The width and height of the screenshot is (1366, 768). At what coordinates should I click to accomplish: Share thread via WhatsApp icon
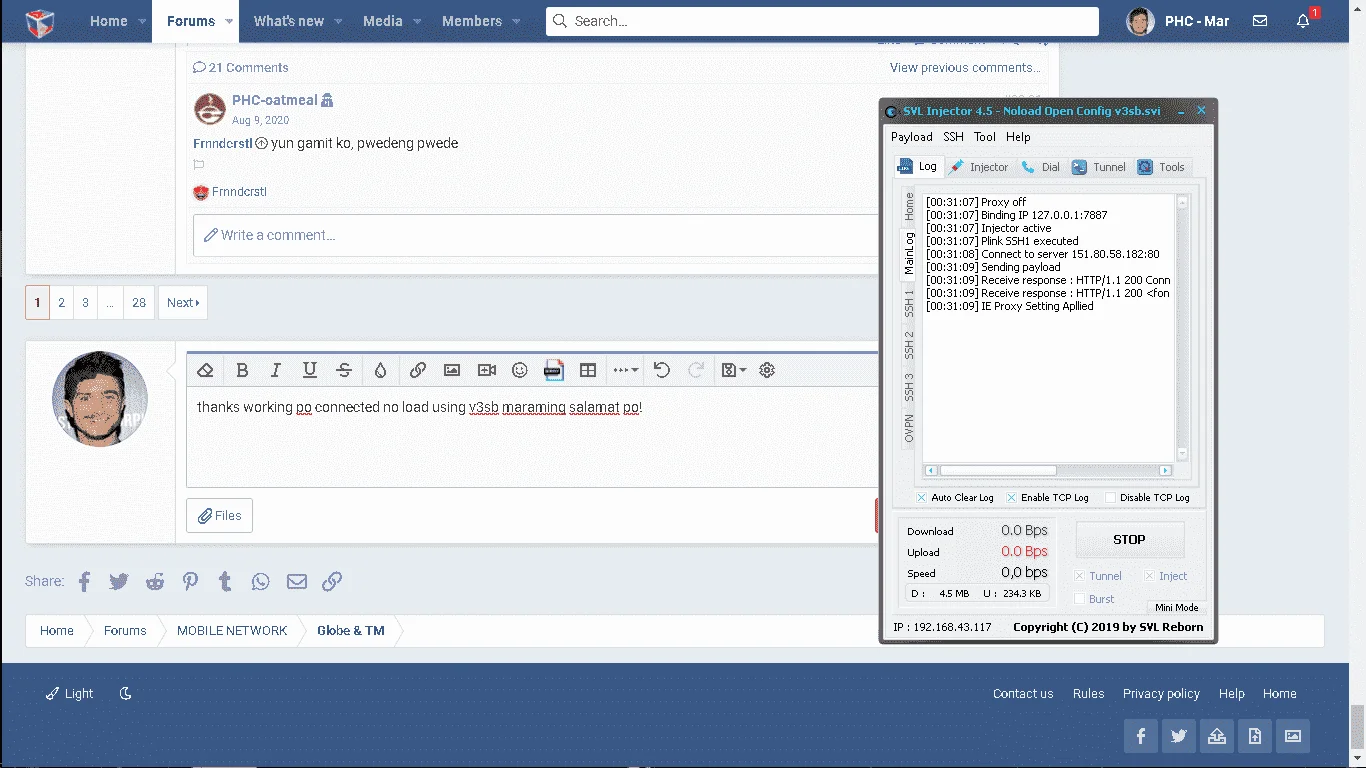[x=261, y=581]
